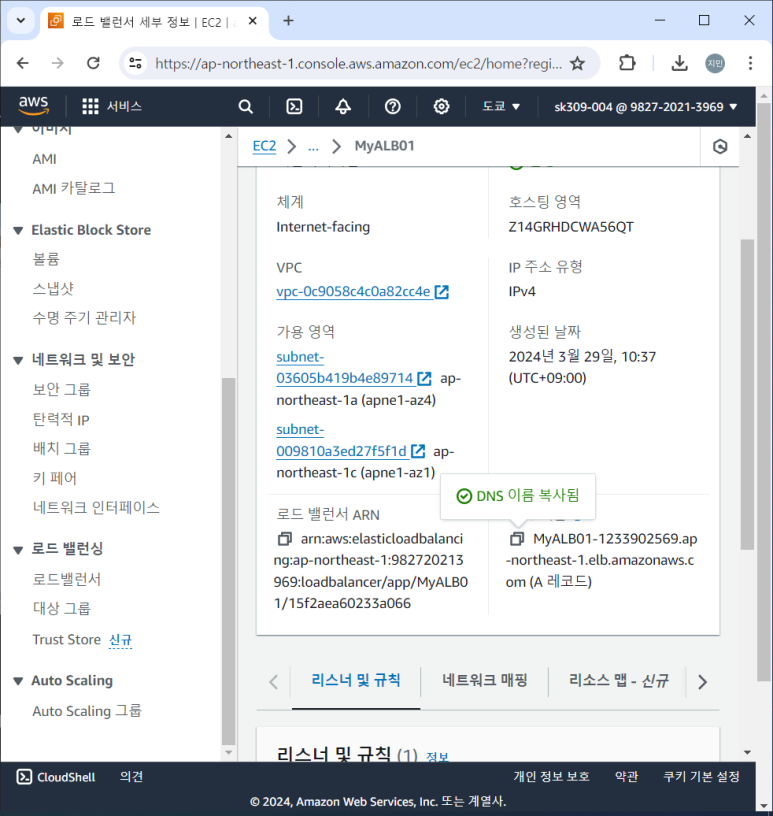
Task: Open 스냅샷 in sidebar
Action: coord(53,288)
